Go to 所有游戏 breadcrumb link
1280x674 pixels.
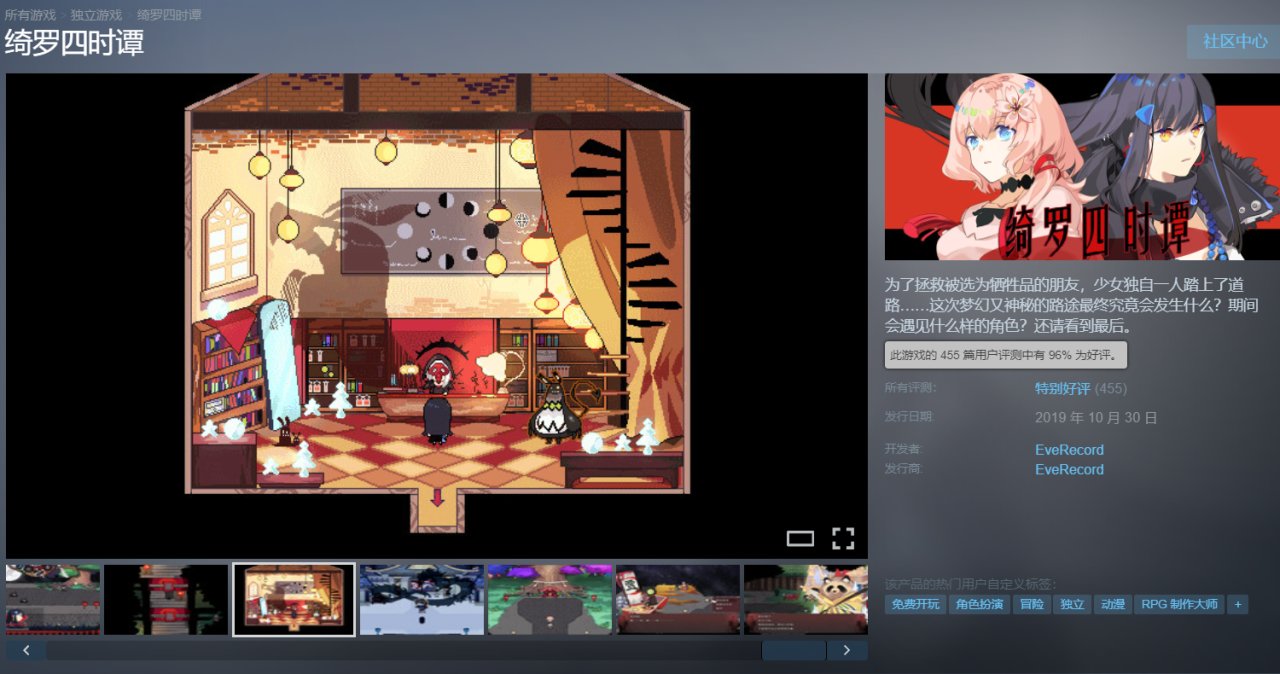(30, 15)
